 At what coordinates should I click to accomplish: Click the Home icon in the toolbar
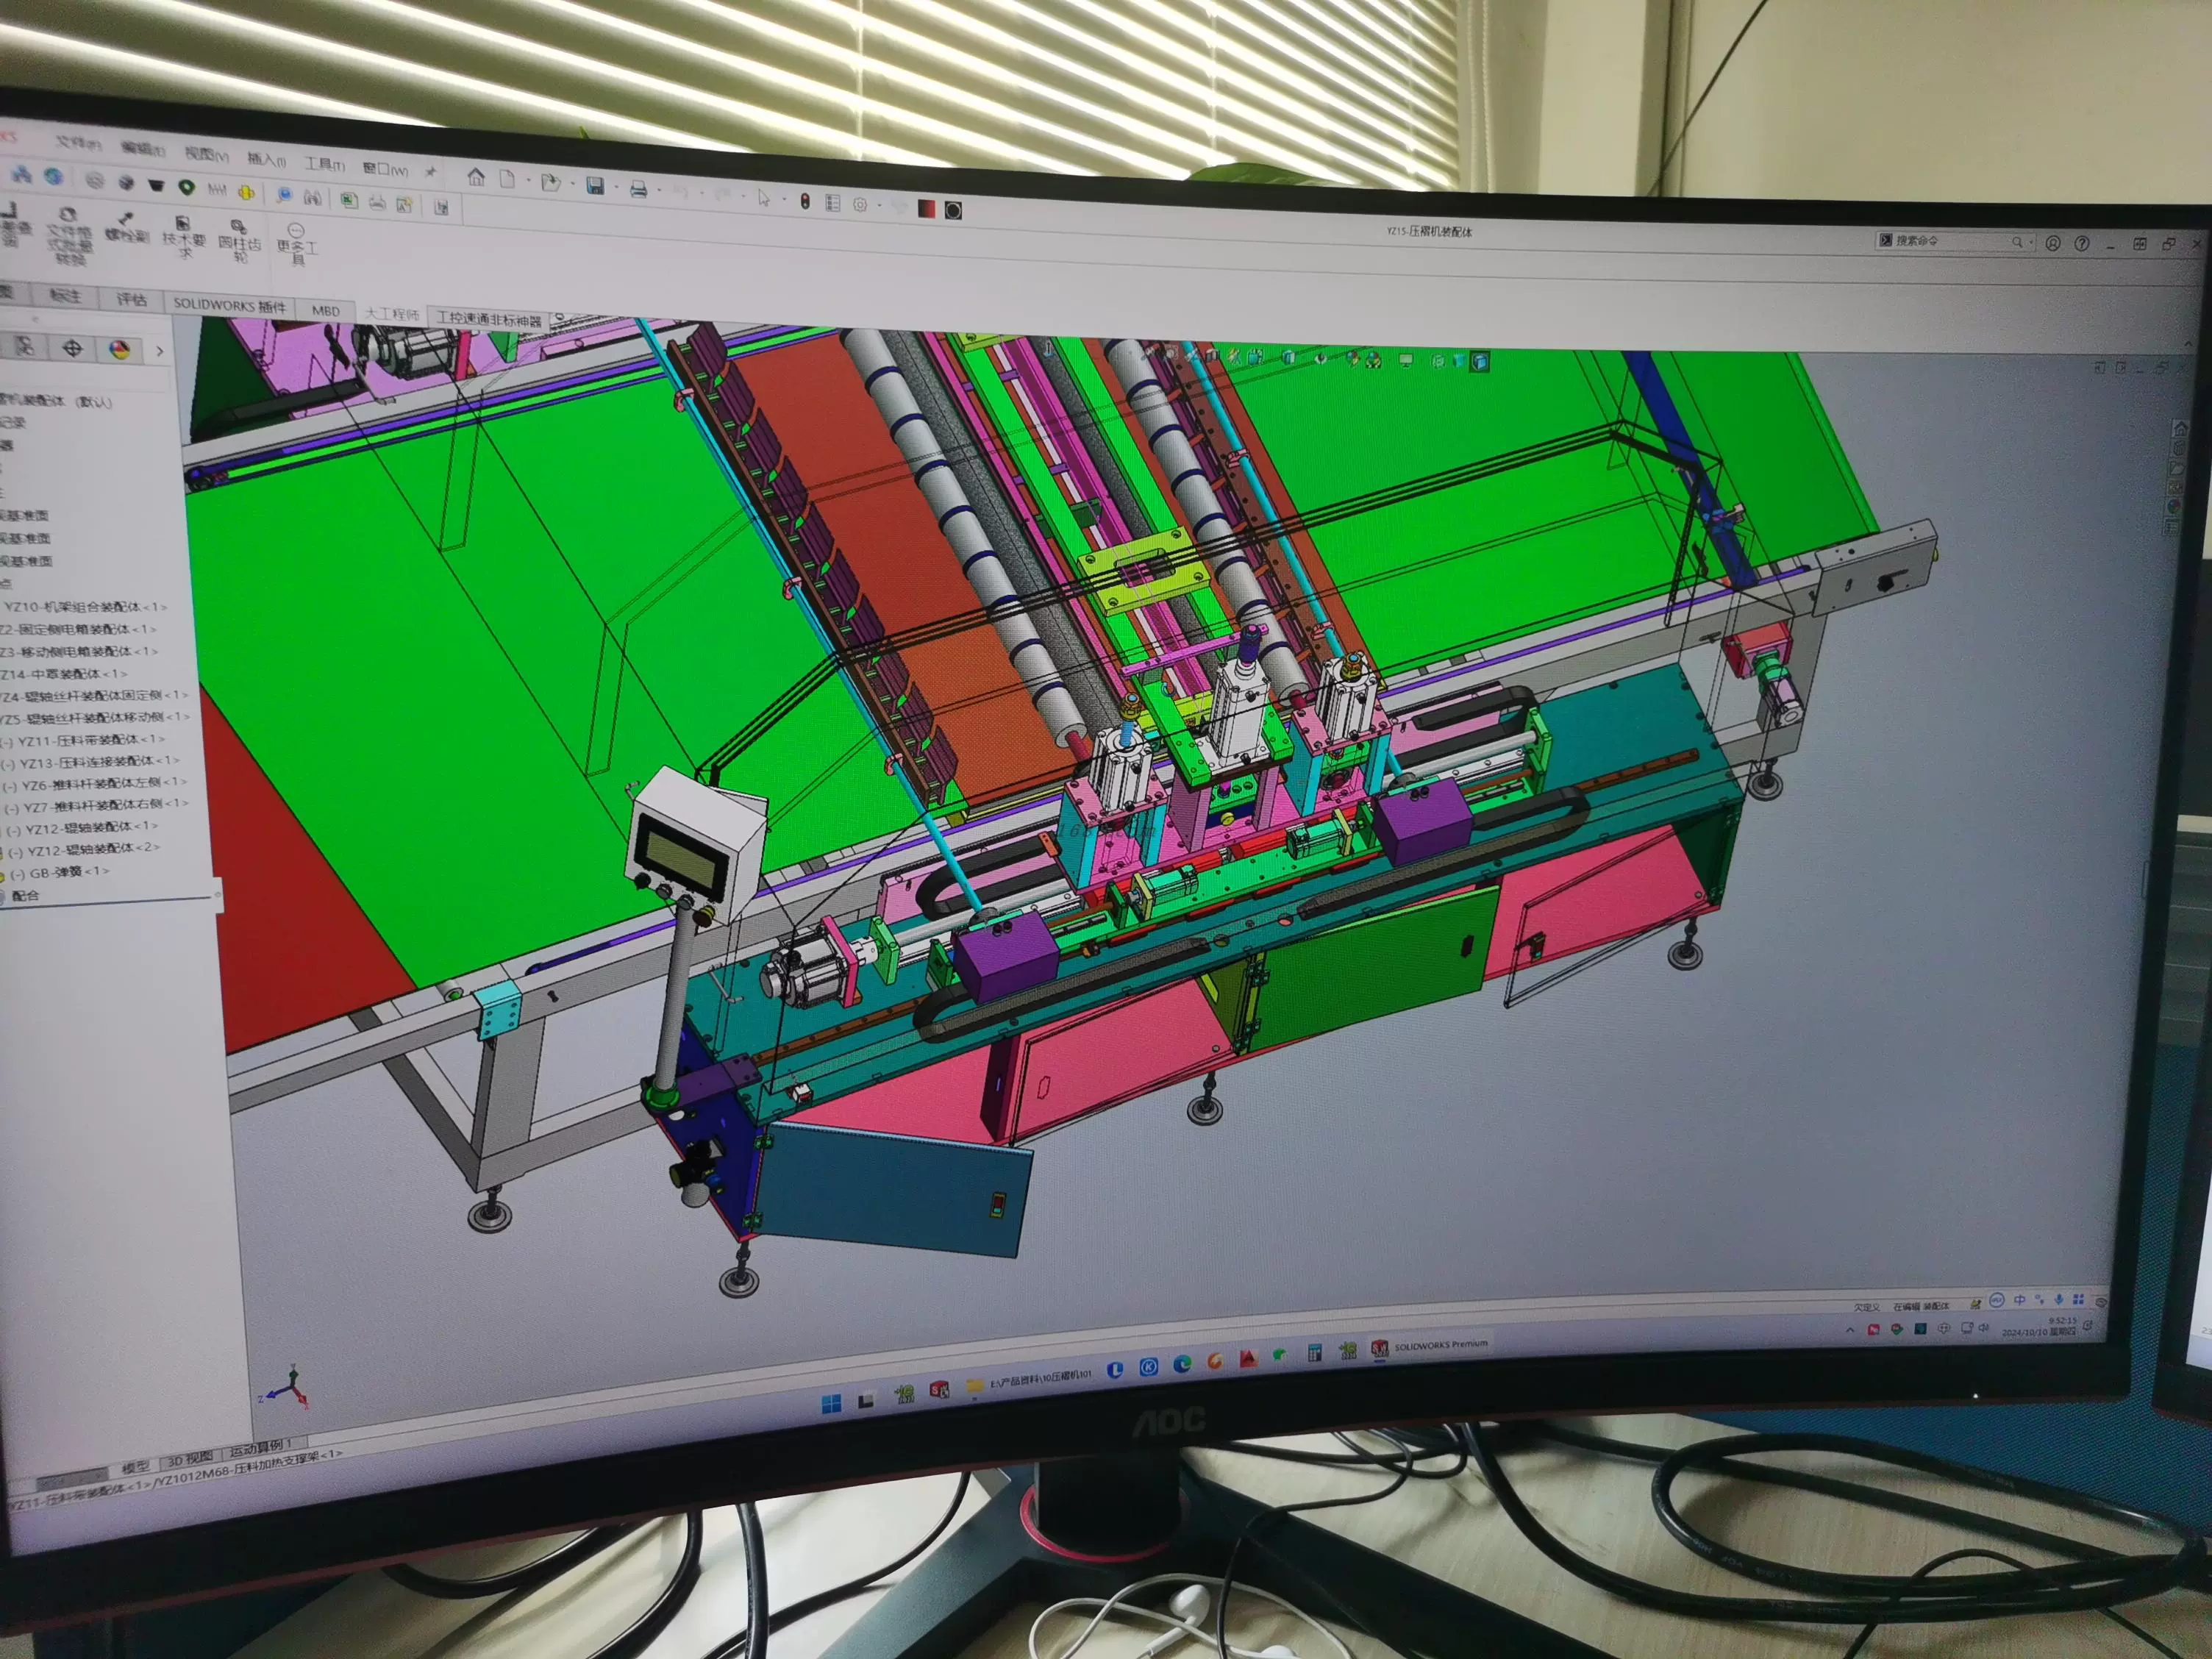tap(476, 177)
